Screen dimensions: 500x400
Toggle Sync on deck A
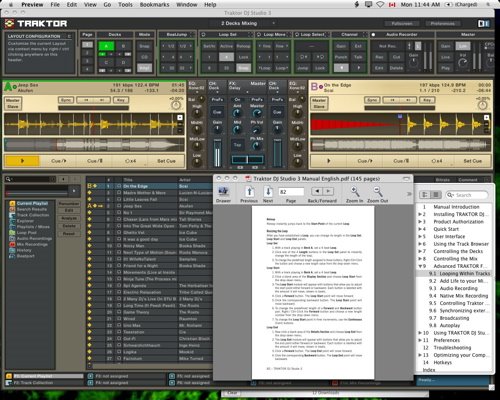tap(65, 100)
